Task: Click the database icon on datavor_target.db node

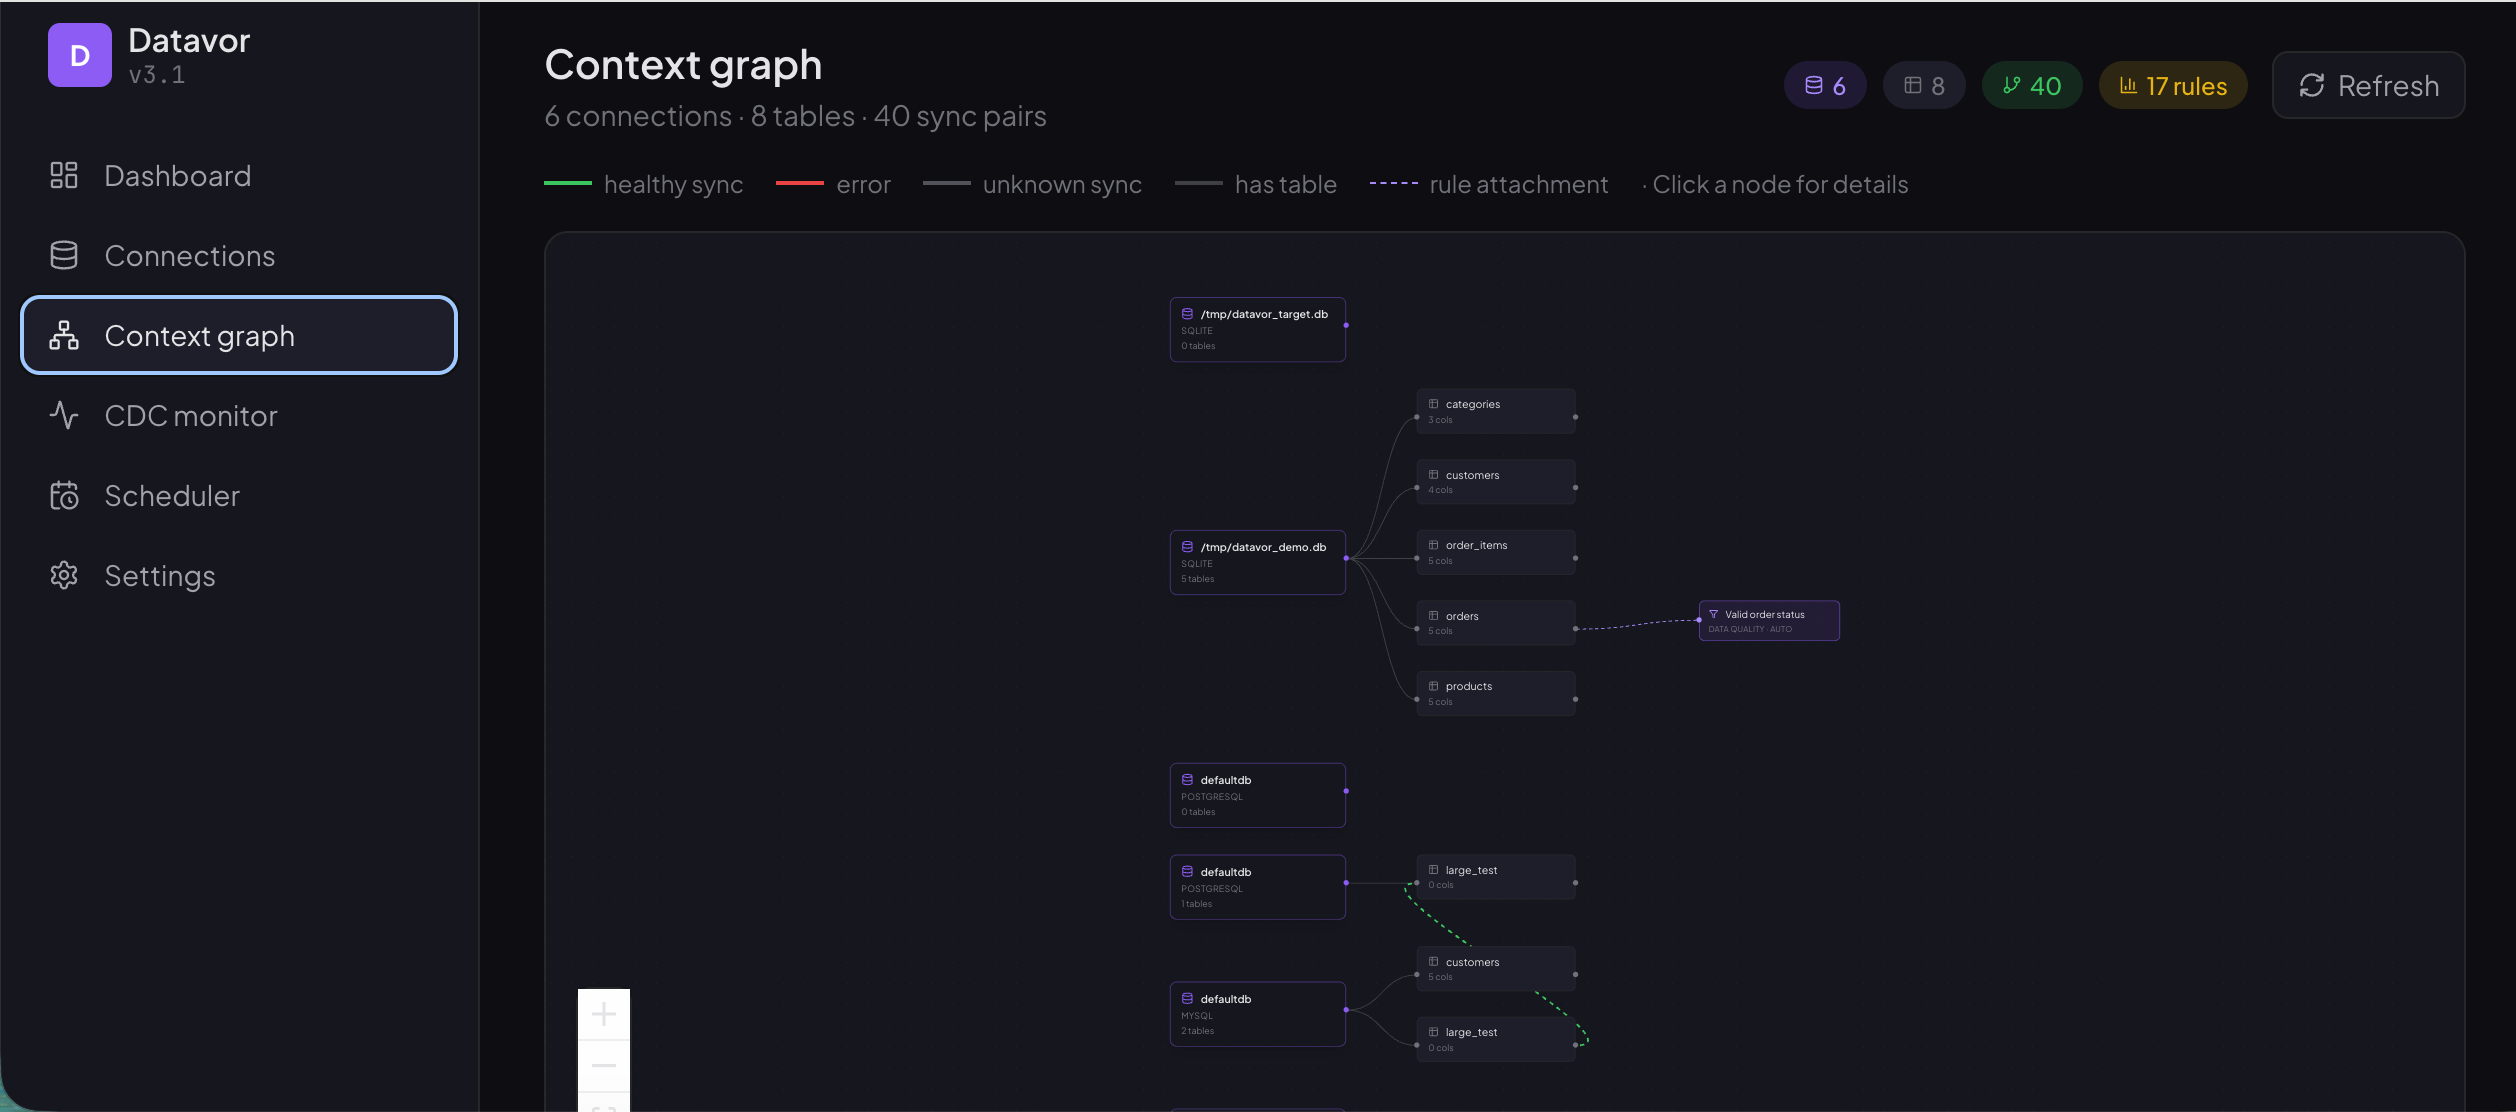Action: tap(1187, 314)
